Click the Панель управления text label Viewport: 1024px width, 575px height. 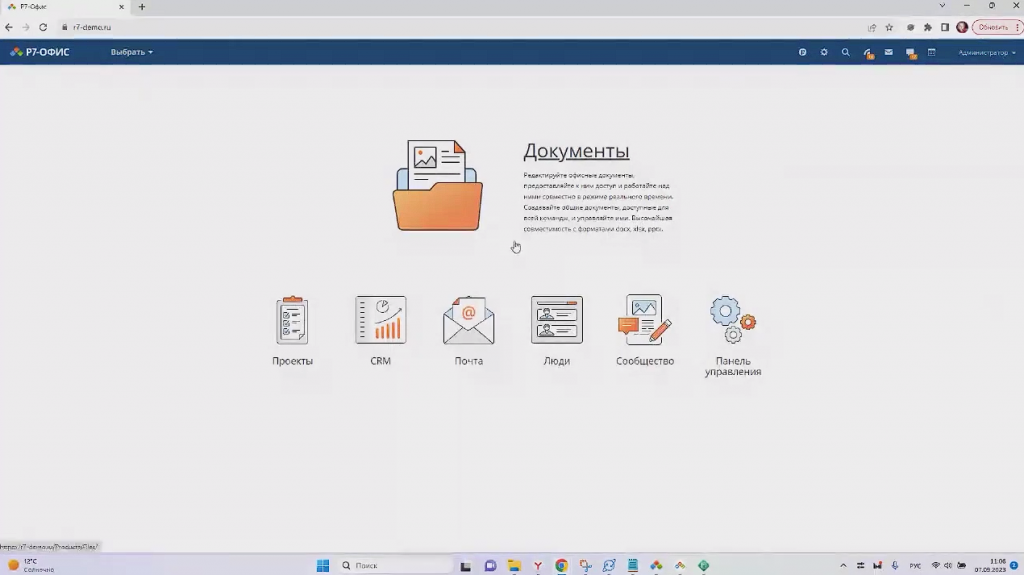733,366
